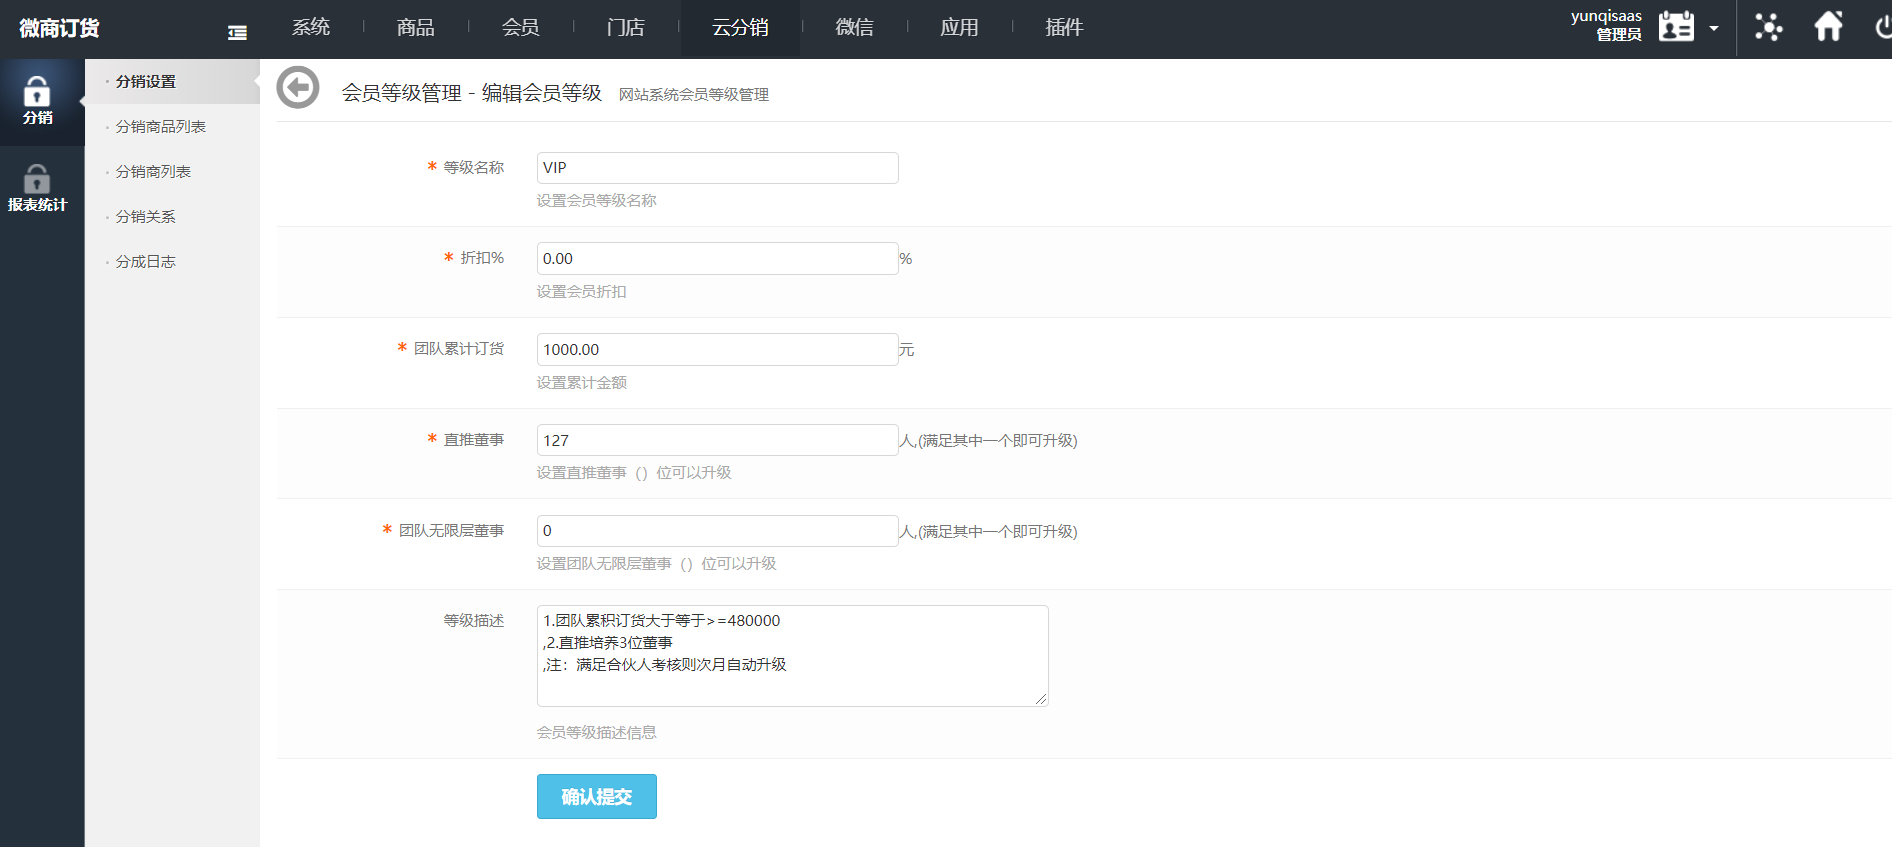
Task: Select 分成日志 in the sidebar
Action: [x=145, y=262]
